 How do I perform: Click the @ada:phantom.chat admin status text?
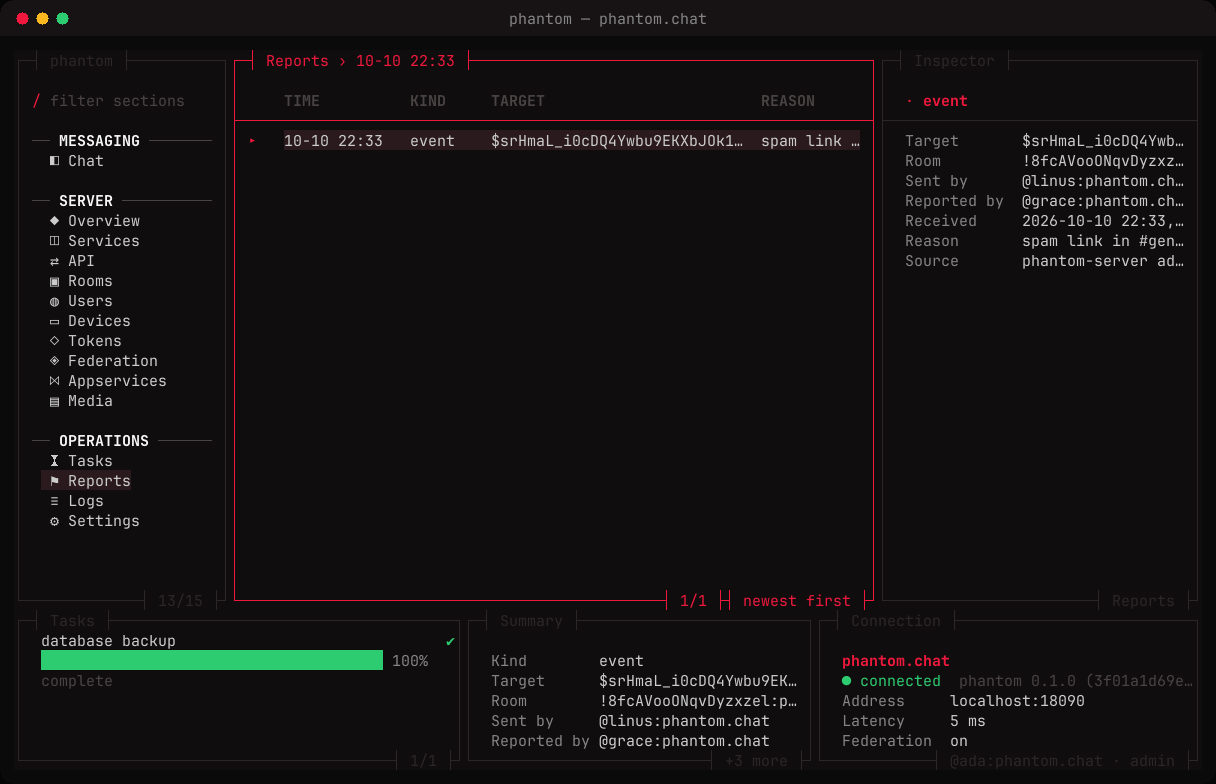click(1062, 761)
